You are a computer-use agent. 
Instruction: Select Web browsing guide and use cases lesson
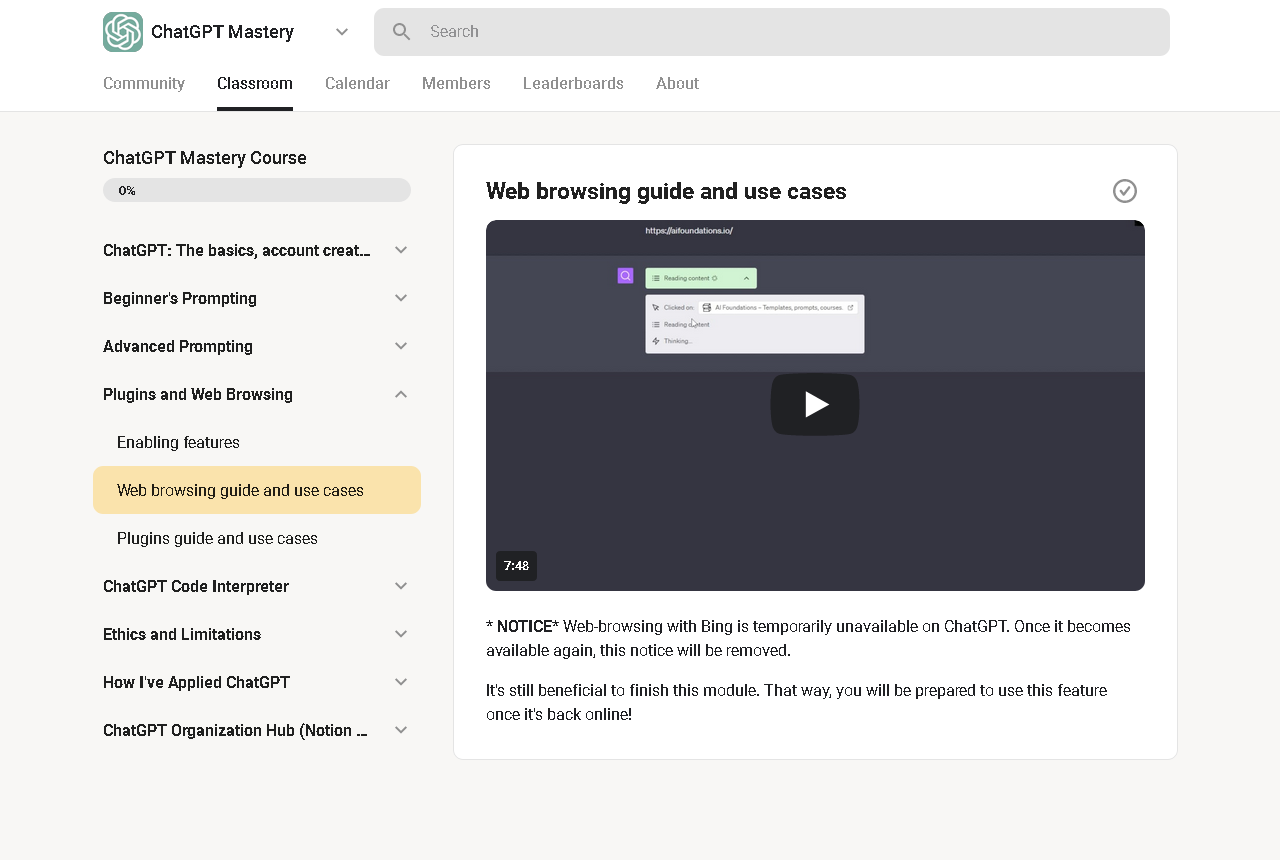[257, 490]
